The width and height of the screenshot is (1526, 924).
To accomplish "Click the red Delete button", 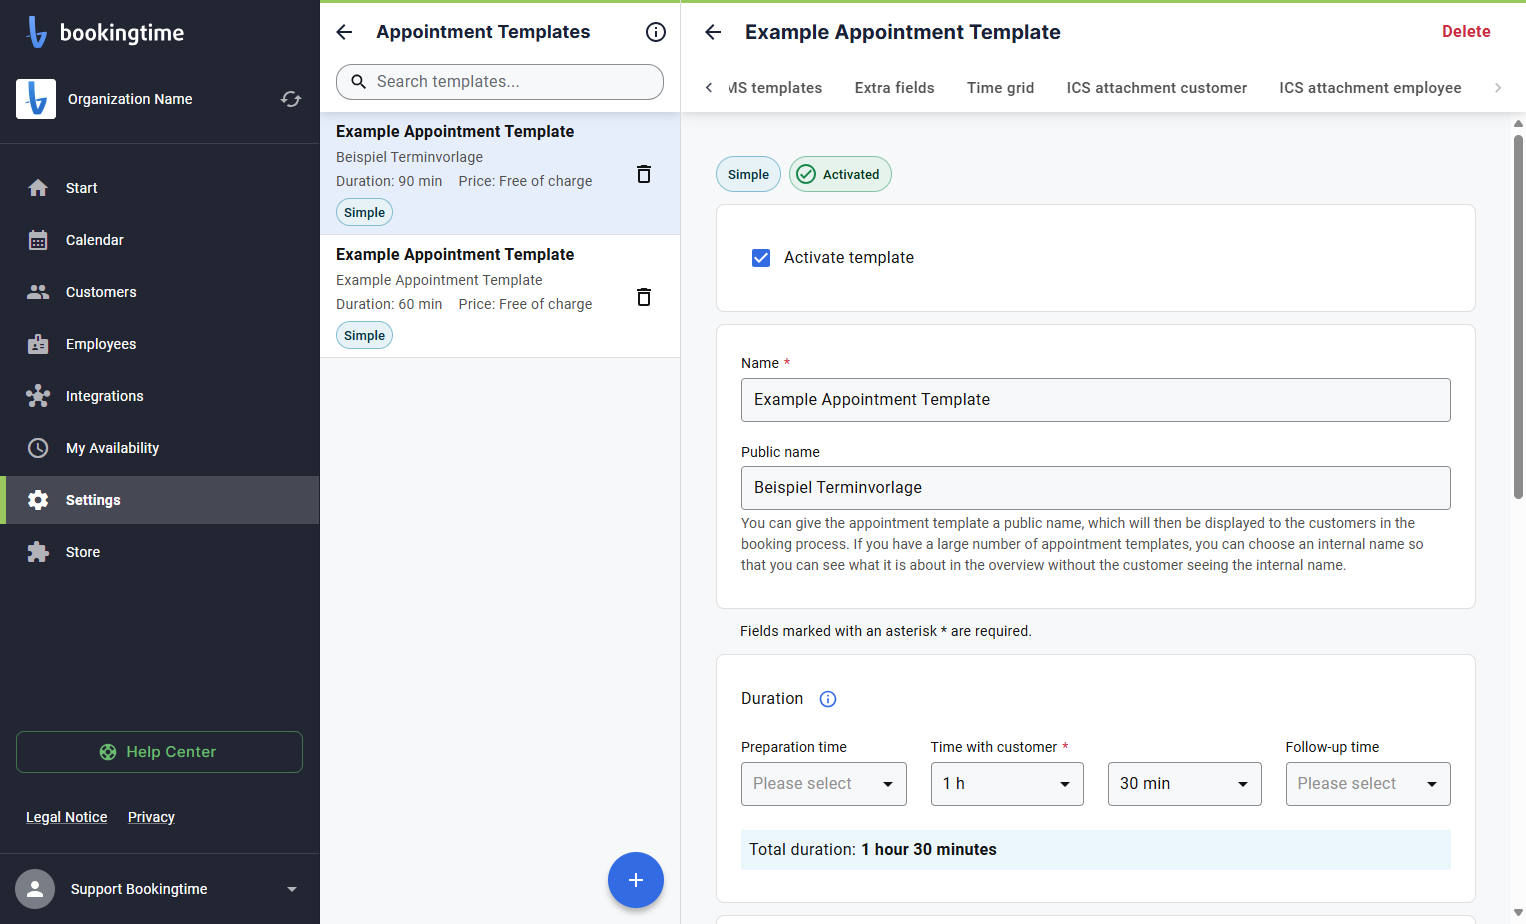I will point(1466,32).
